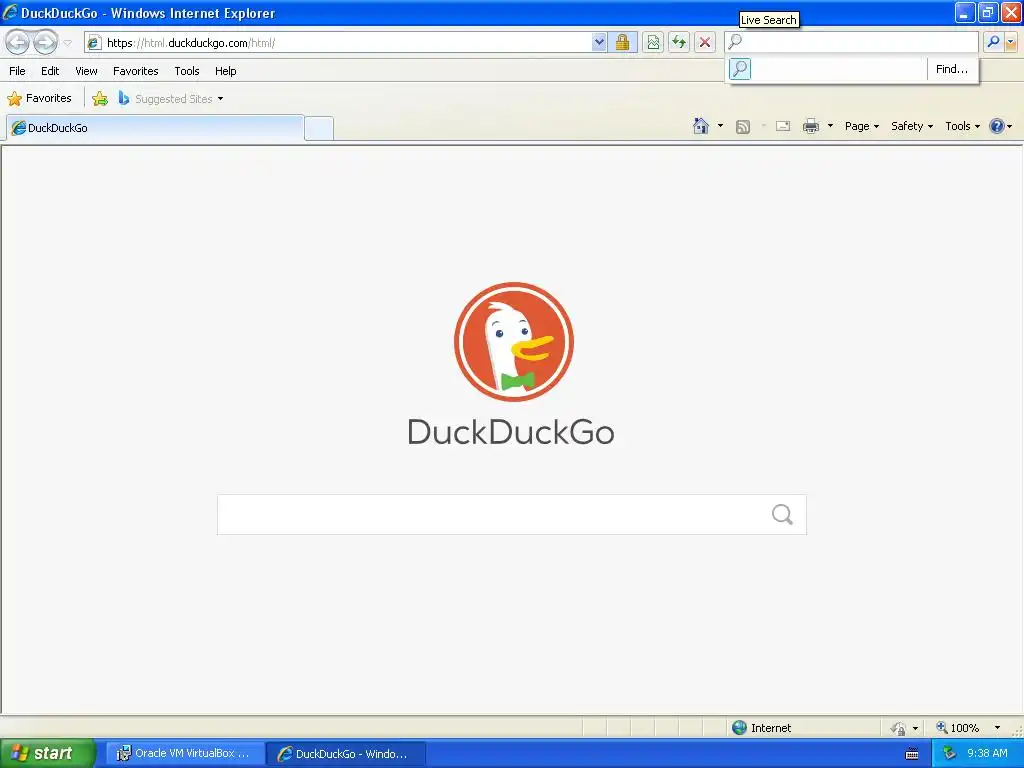The height and width of the screenshot is (768, 1024).
Task: Open the Tools menu in the menu bar
Action: coord(187,71)
